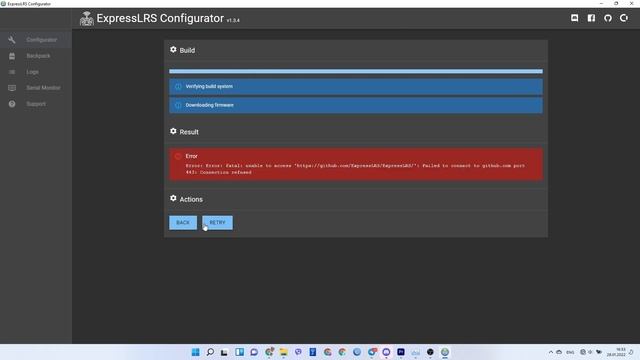This screenshot has height=360, width=640.
Task: Click the monitor icon next to Serial Monitor
Action: pos(12,88)
